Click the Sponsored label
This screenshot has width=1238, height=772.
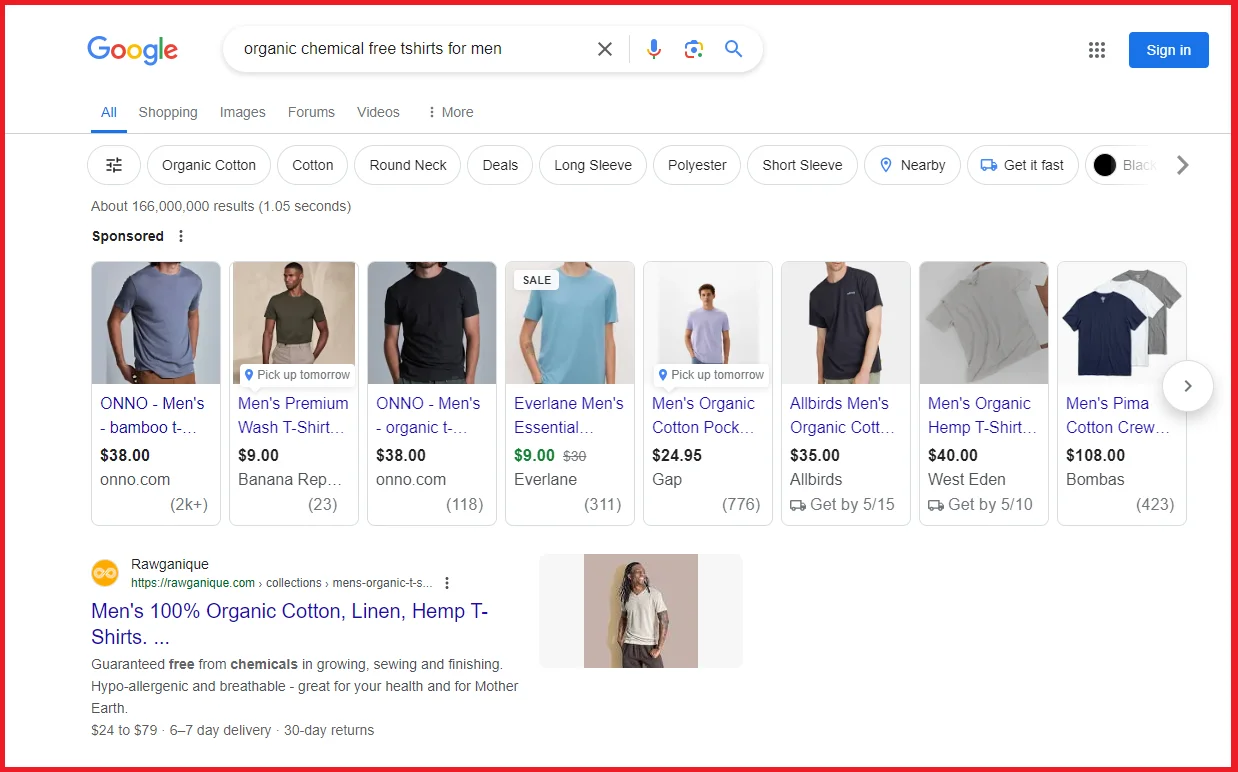click(x=128, y=236)
